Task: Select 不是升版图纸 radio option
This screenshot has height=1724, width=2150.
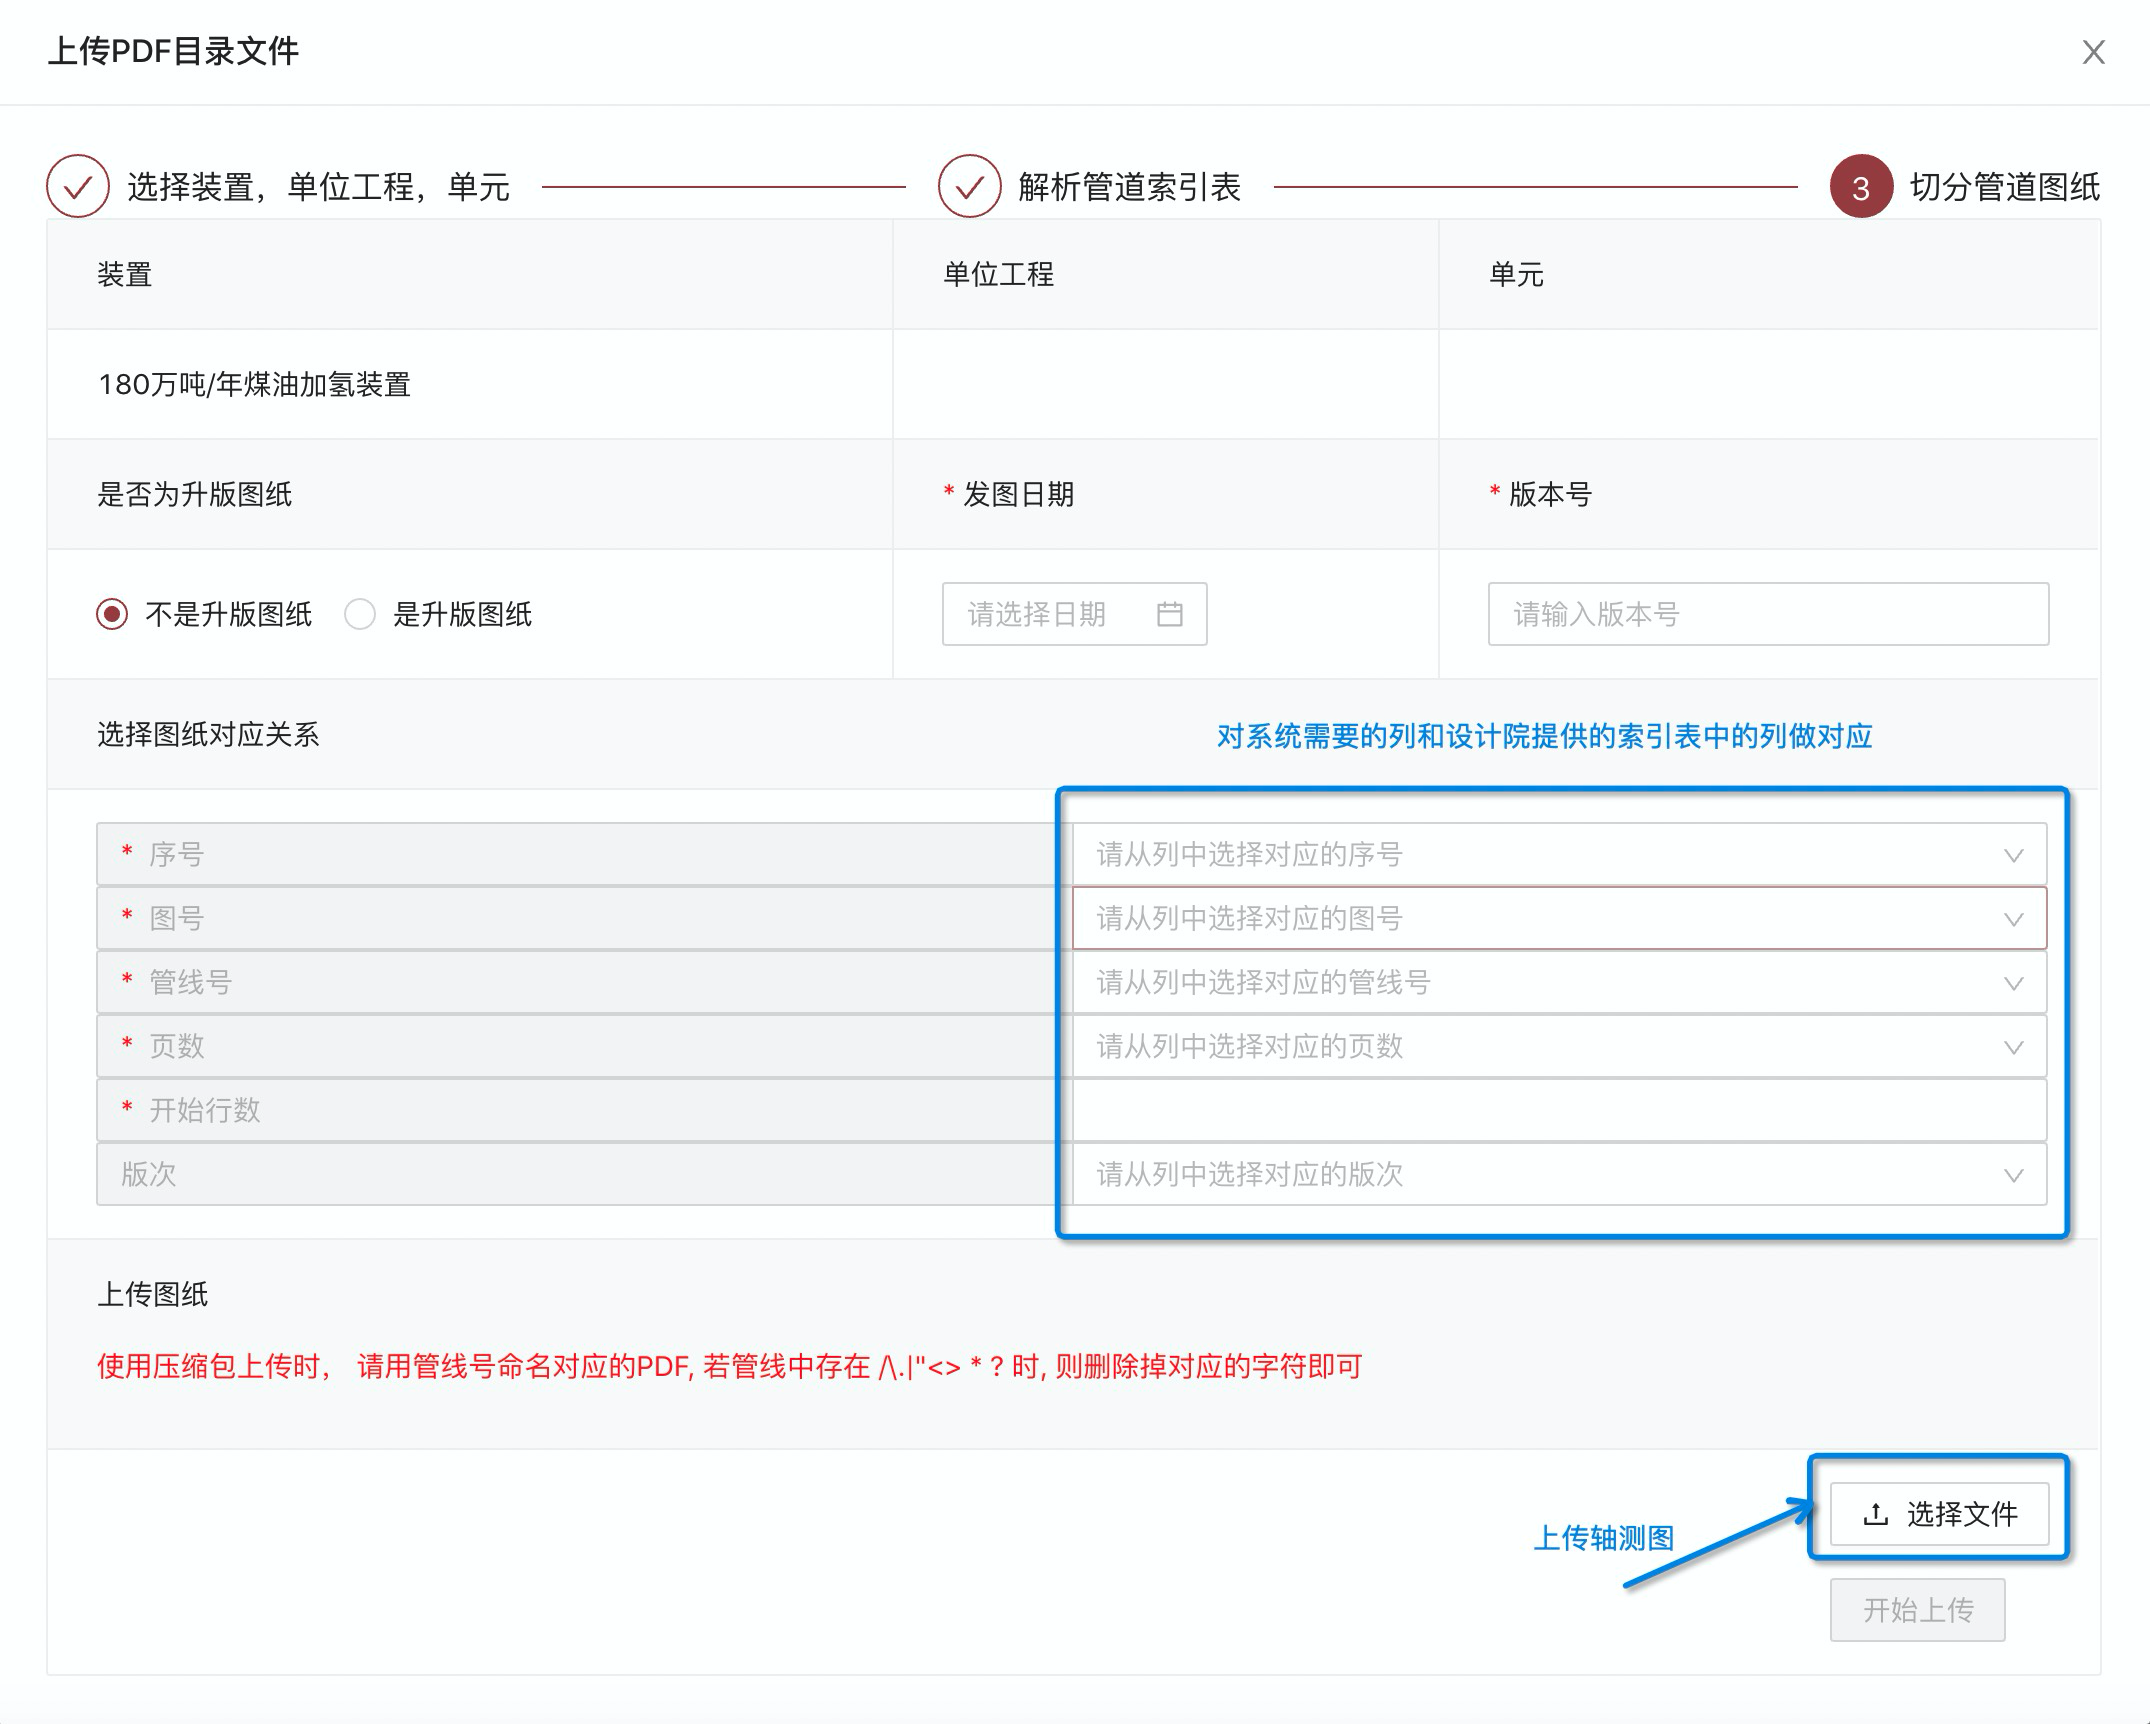Action: point(112,614)
